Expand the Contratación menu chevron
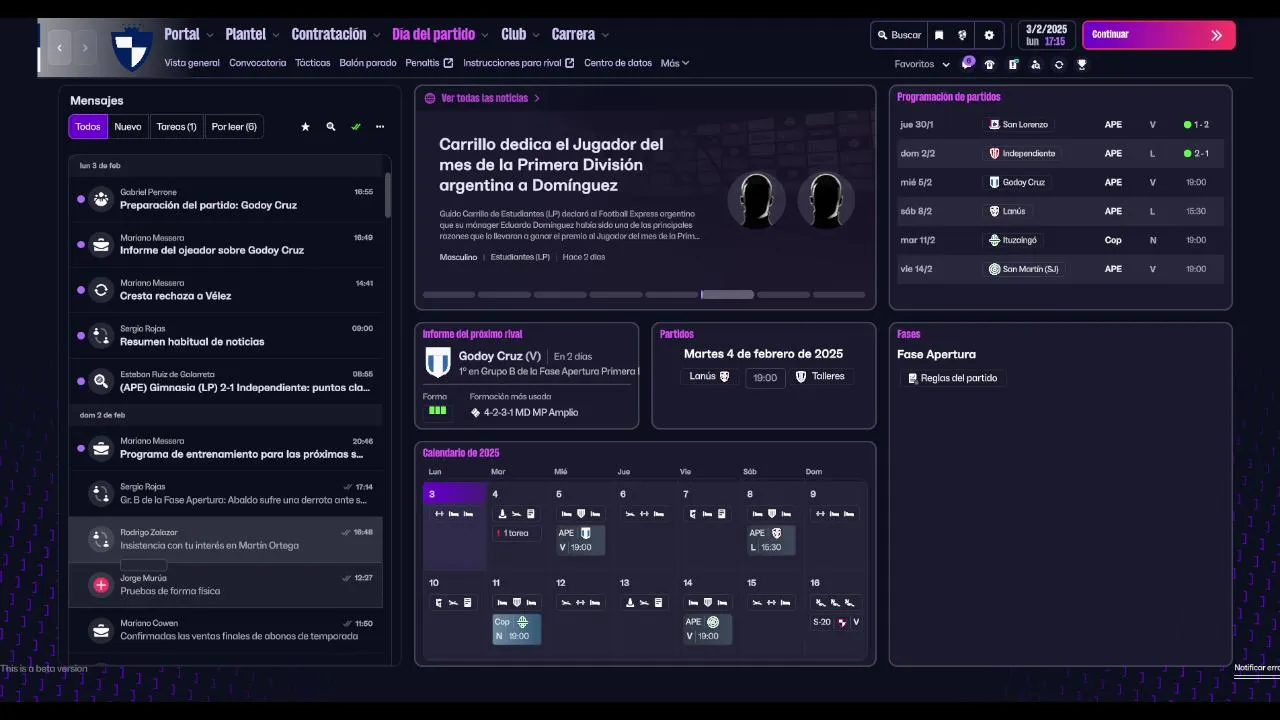This screenshot has height=720, width=1280. point(377,35)
